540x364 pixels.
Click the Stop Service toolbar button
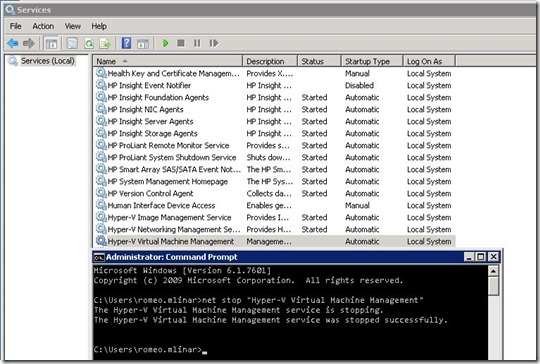[x=181, y=43]
